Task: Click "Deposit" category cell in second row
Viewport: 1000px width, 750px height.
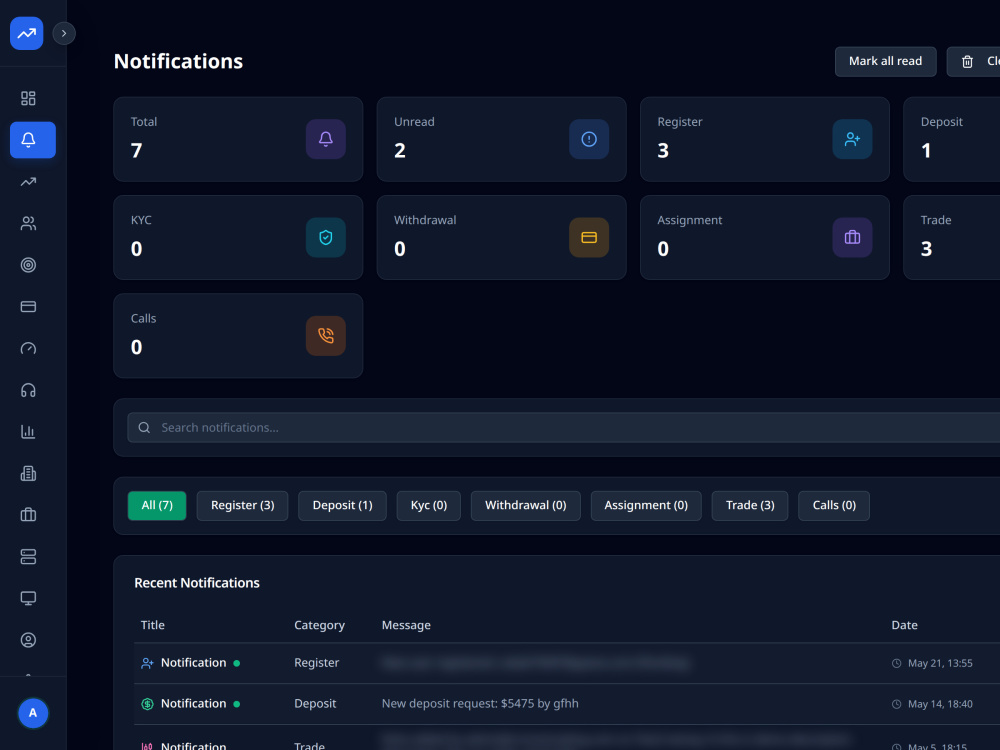Action: click(315, 703)
